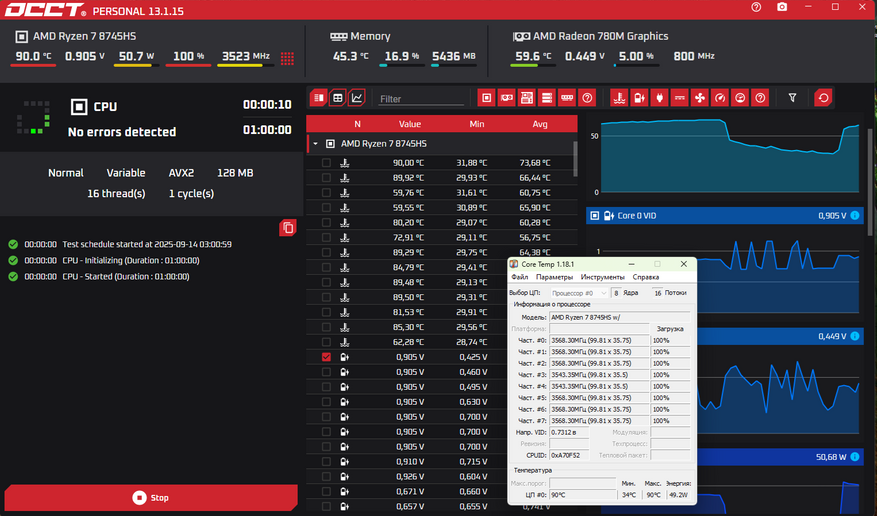This screenshot has height=516, width=877.
Task: Check the box for the 59,76 °C row
Action: coord(326,192)
